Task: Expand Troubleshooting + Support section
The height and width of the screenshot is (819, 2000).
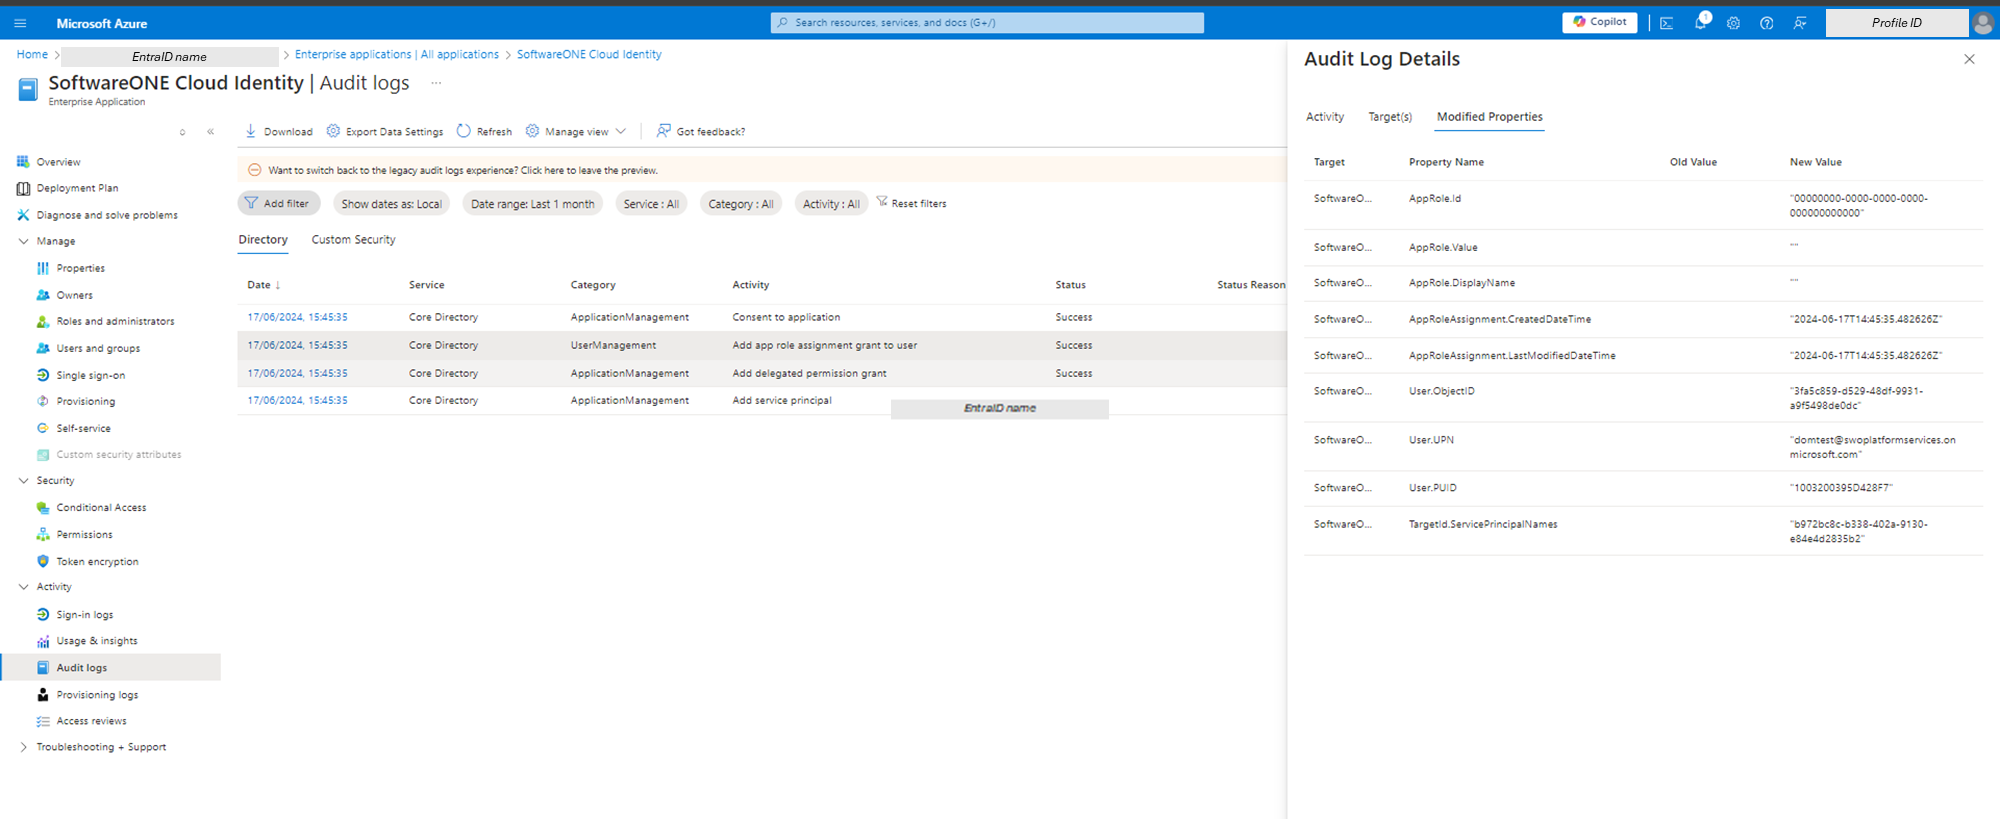Action: click(x=24, y=747)
